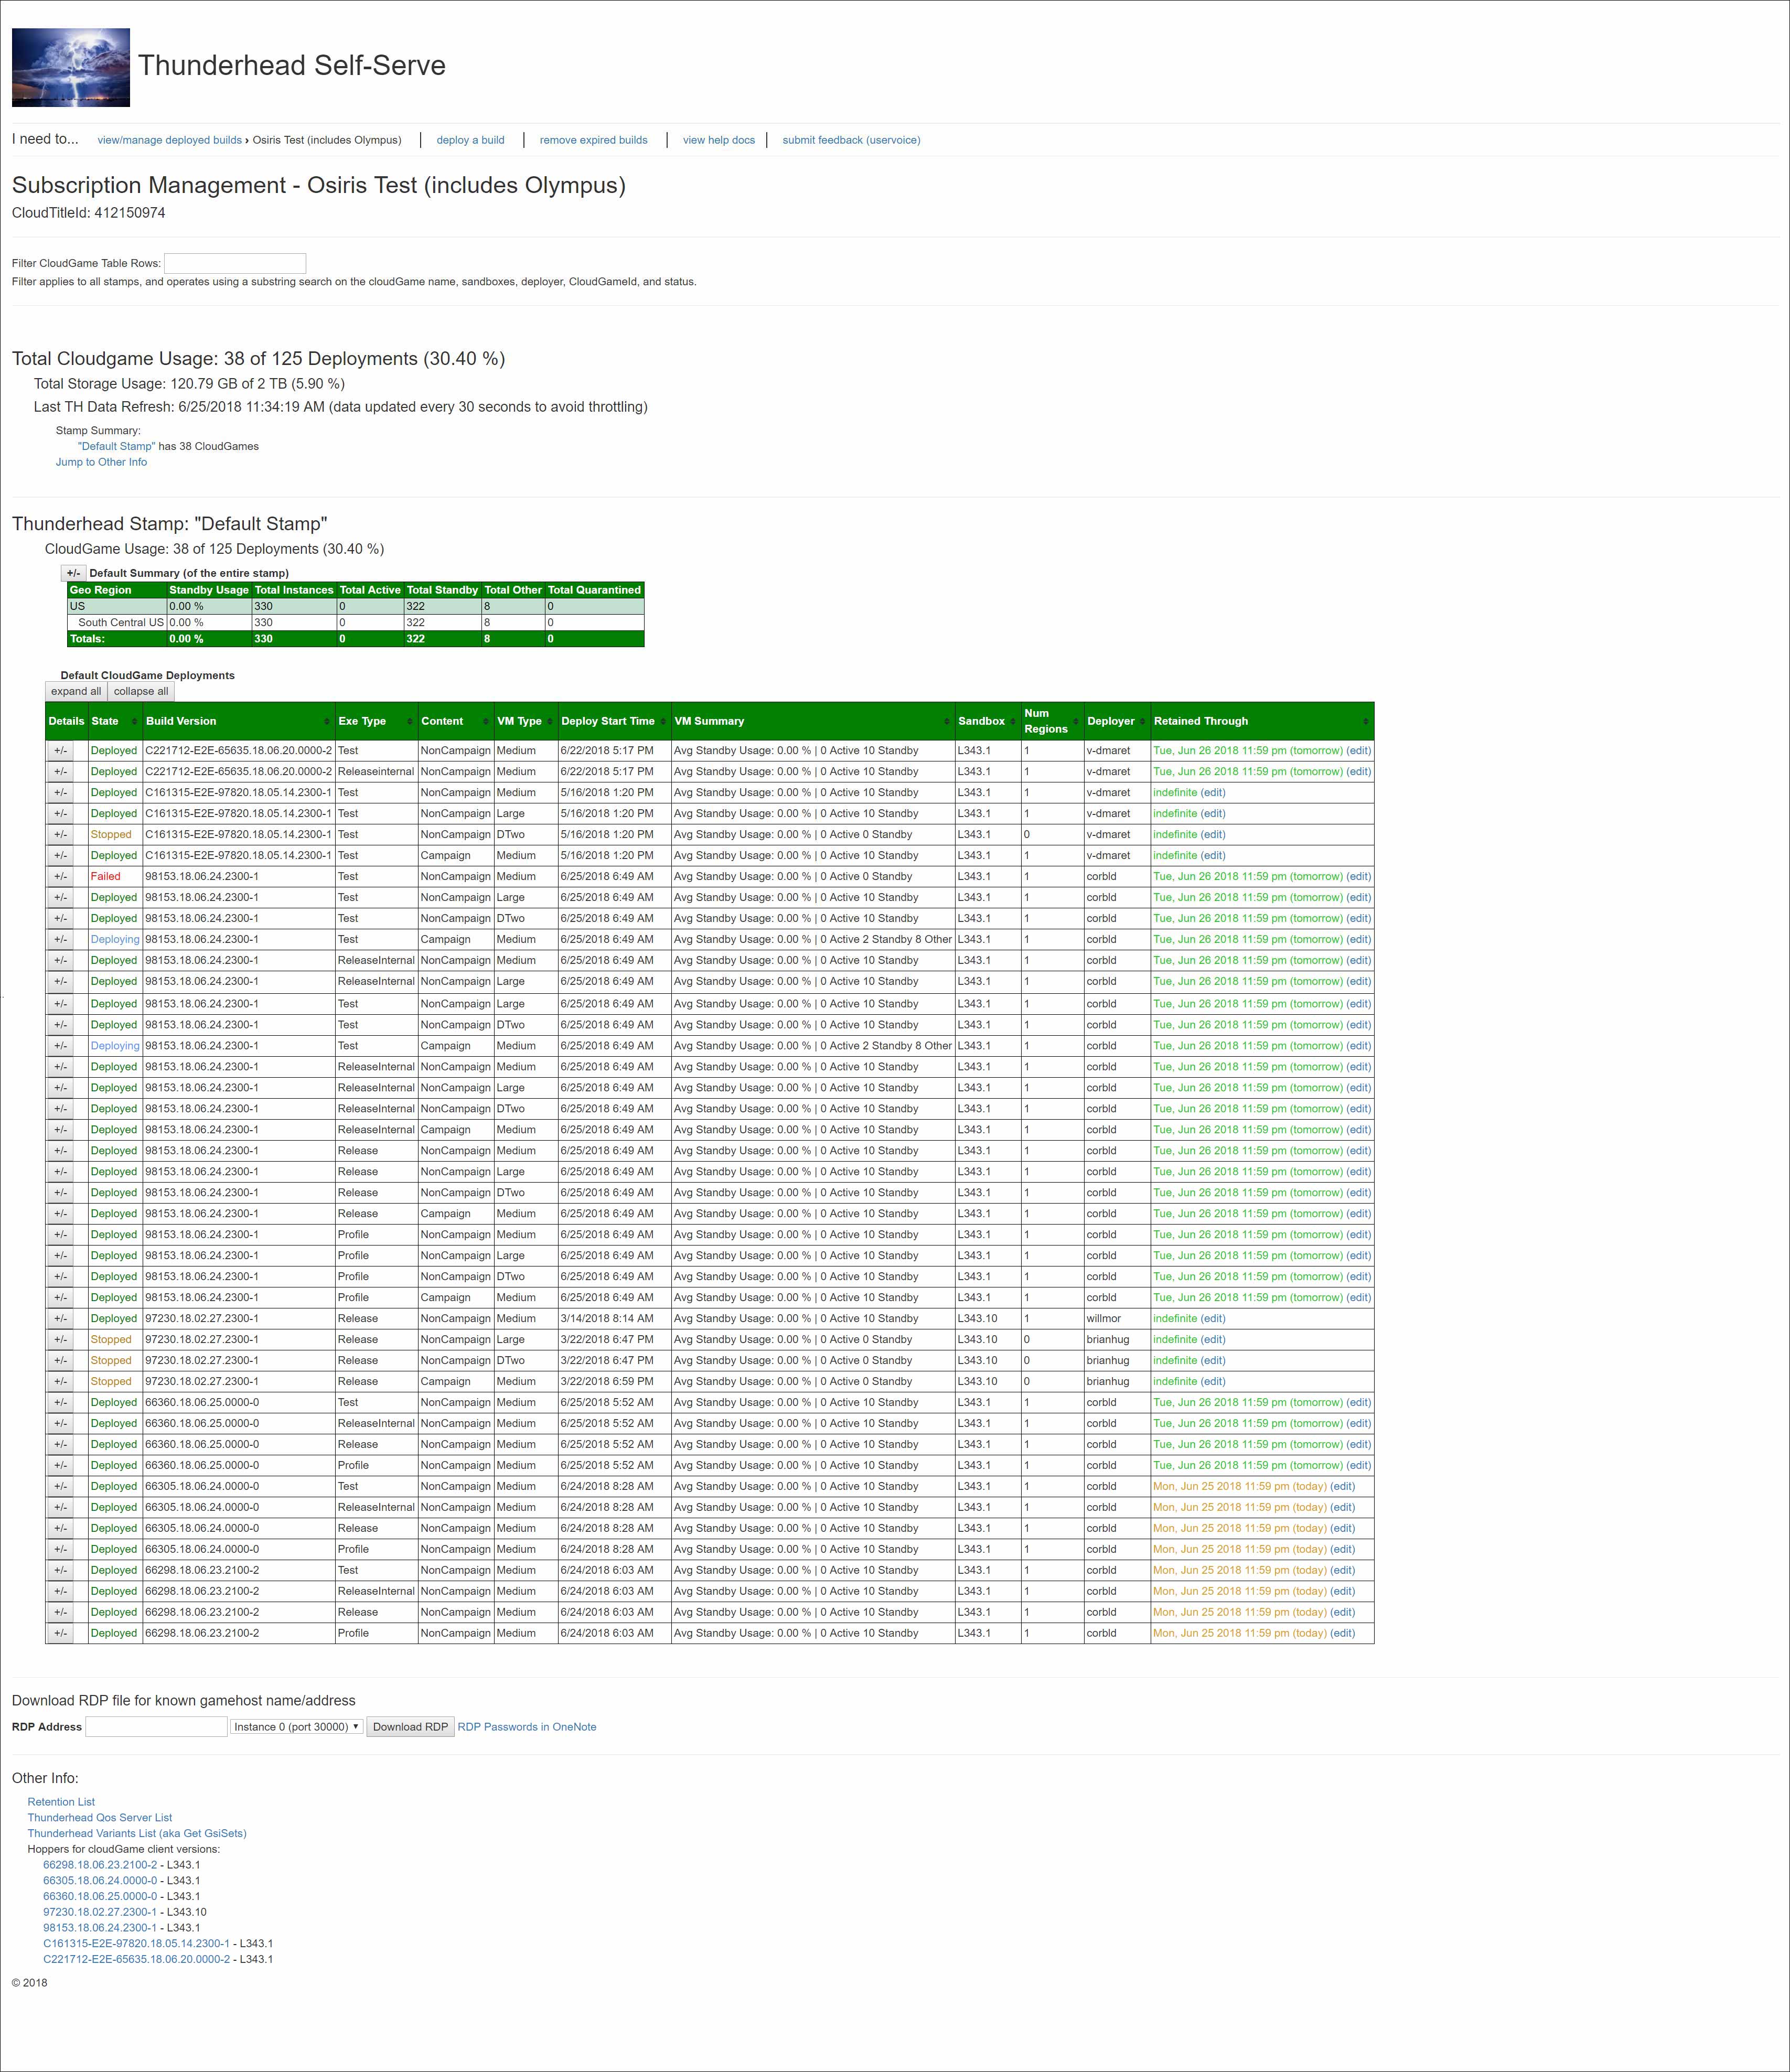This screenshot has height=2072, width=1790.
Task: Sort table by Sandbox column arrows
Action: point(1012,721)
